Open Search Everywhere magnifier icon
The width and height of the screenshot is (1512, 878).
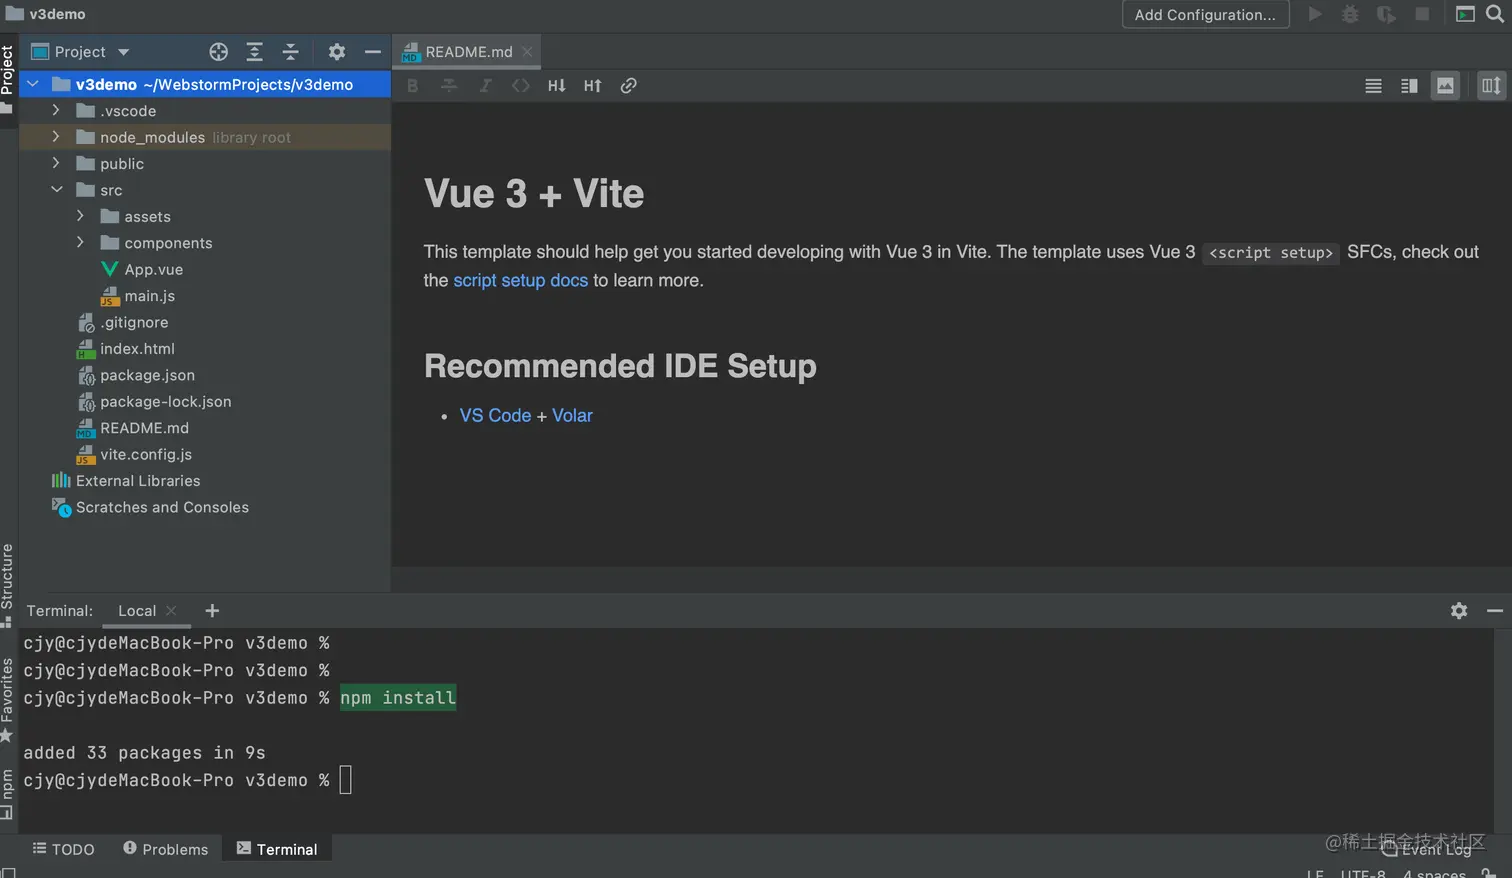click(1495, 14)
